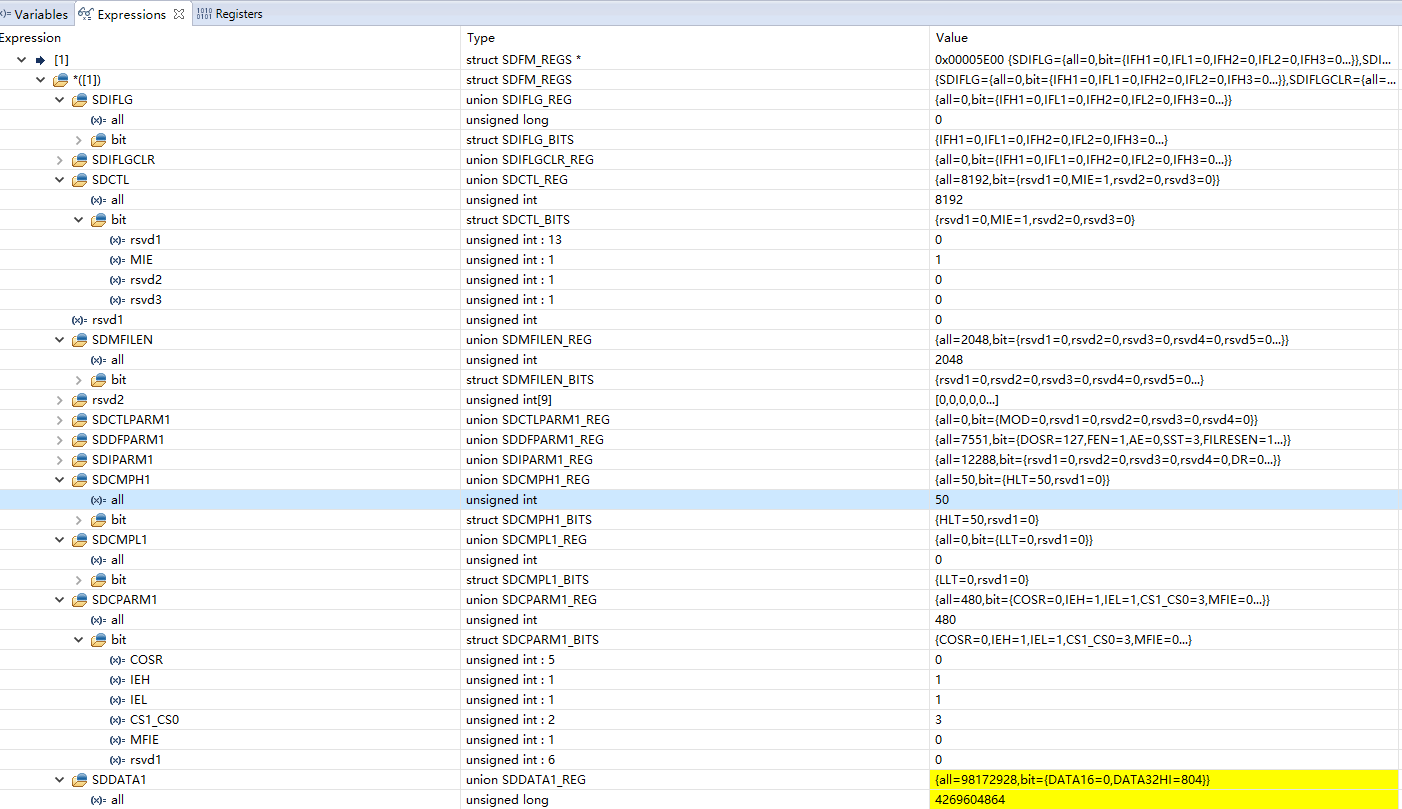Click the value 8192 of SDCTL all
The height and width of the screenshot is (809, 1402).
pos(951,200)
